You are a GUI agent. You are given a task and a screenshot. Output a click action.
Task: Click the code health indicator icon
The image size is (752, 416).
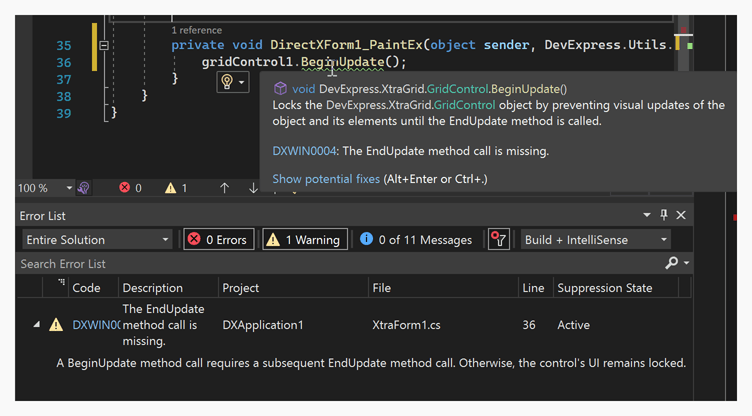(x=84, y=188)
